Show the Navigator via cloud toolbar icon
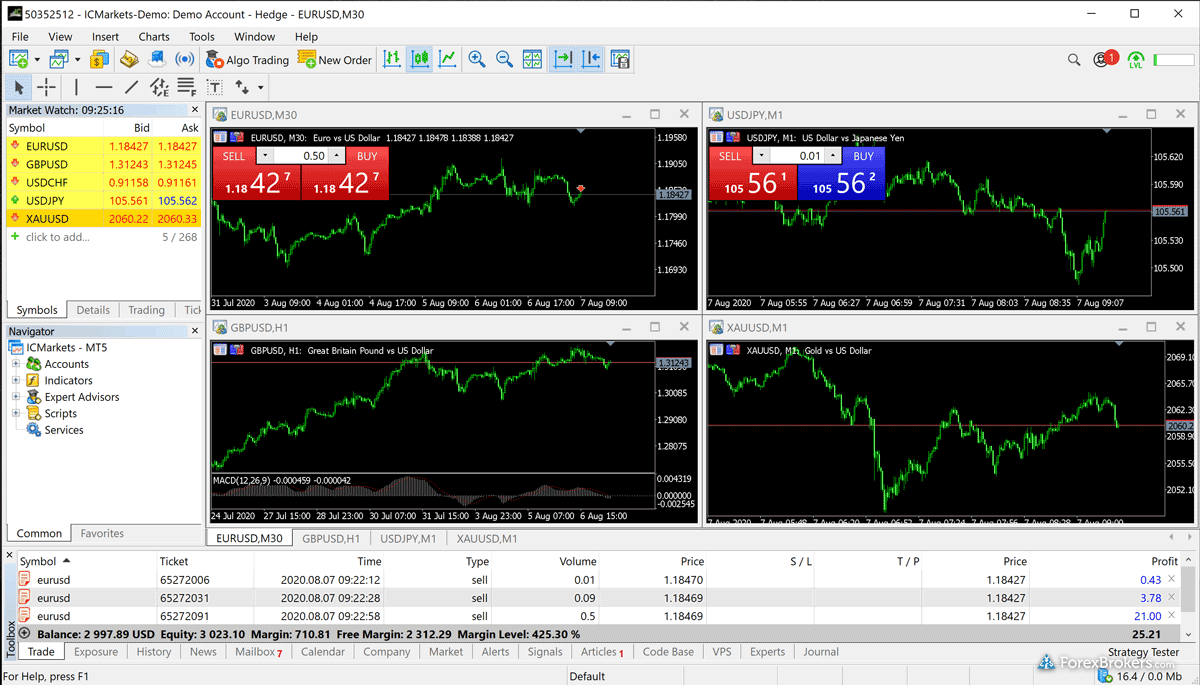The width and height of the screenshot is (1200, 685). [156, 60]
